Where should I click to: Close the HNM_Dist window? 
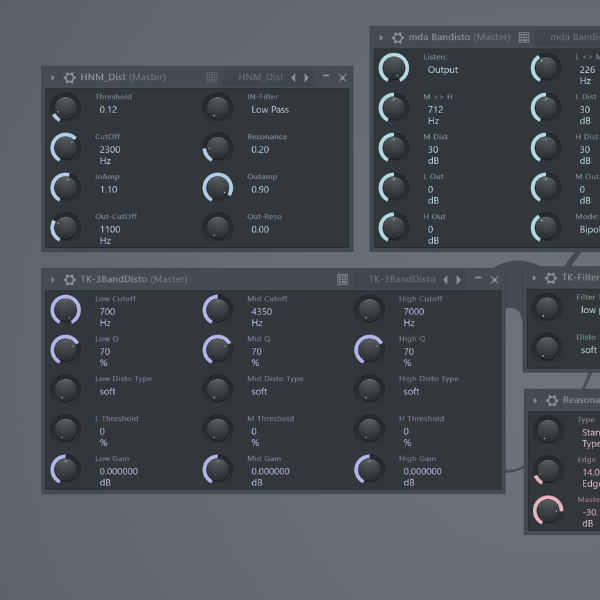point(342,78)
